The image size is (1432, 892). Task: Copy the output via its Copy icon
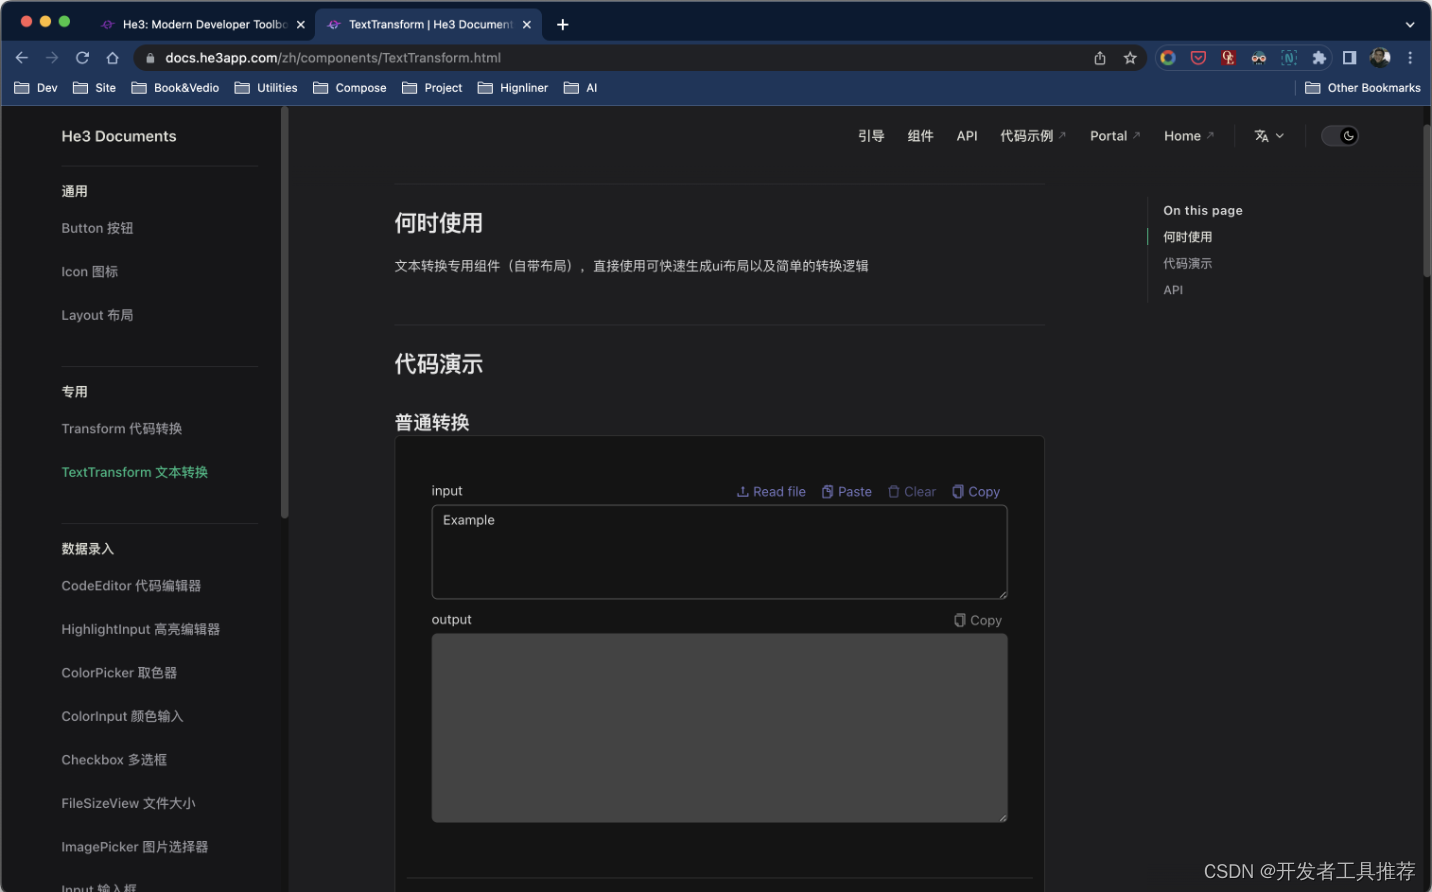coord(977,619)
